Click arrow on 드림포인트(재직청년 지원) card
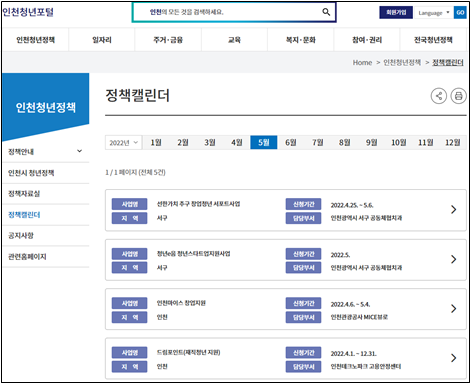The height and width of the screenshot is (383, 470). (x=453, y=358)
